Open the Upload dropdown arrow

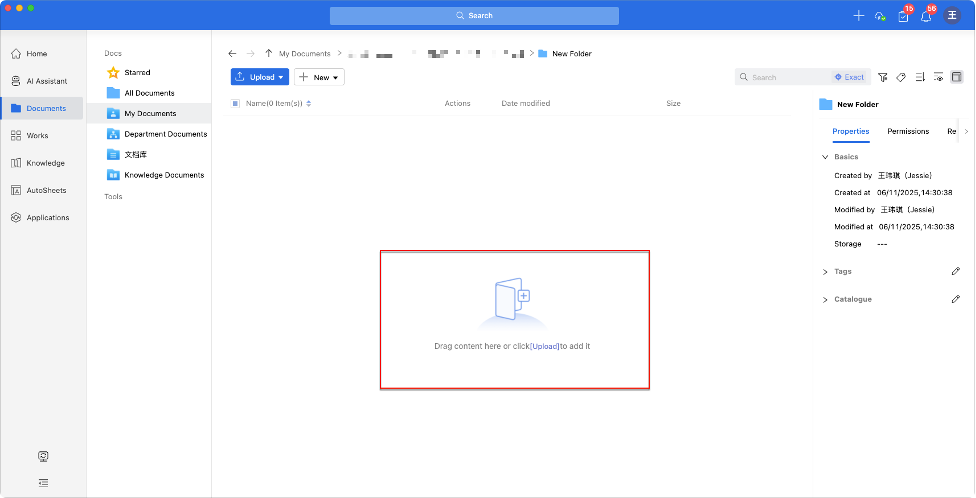pyautogui.click(x=282, y=77)
